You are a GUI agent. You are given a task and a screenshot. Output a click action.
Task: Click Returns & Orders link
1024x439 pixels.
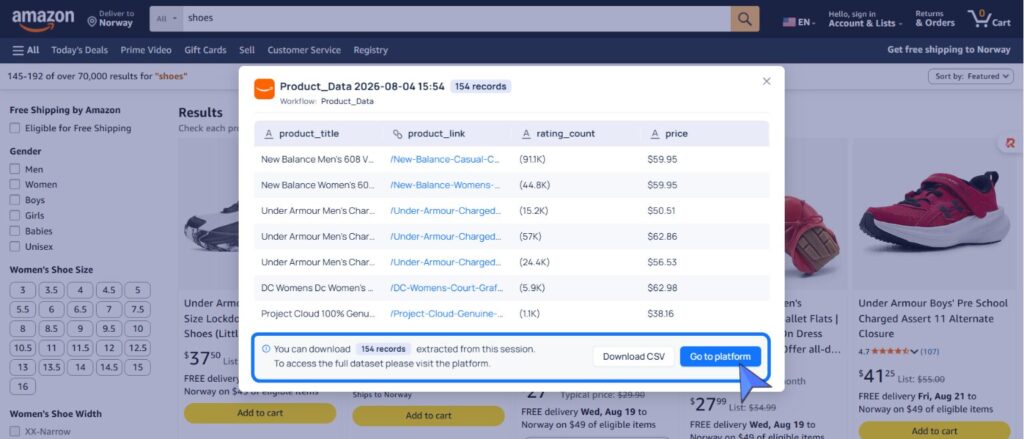coord(935,19)
